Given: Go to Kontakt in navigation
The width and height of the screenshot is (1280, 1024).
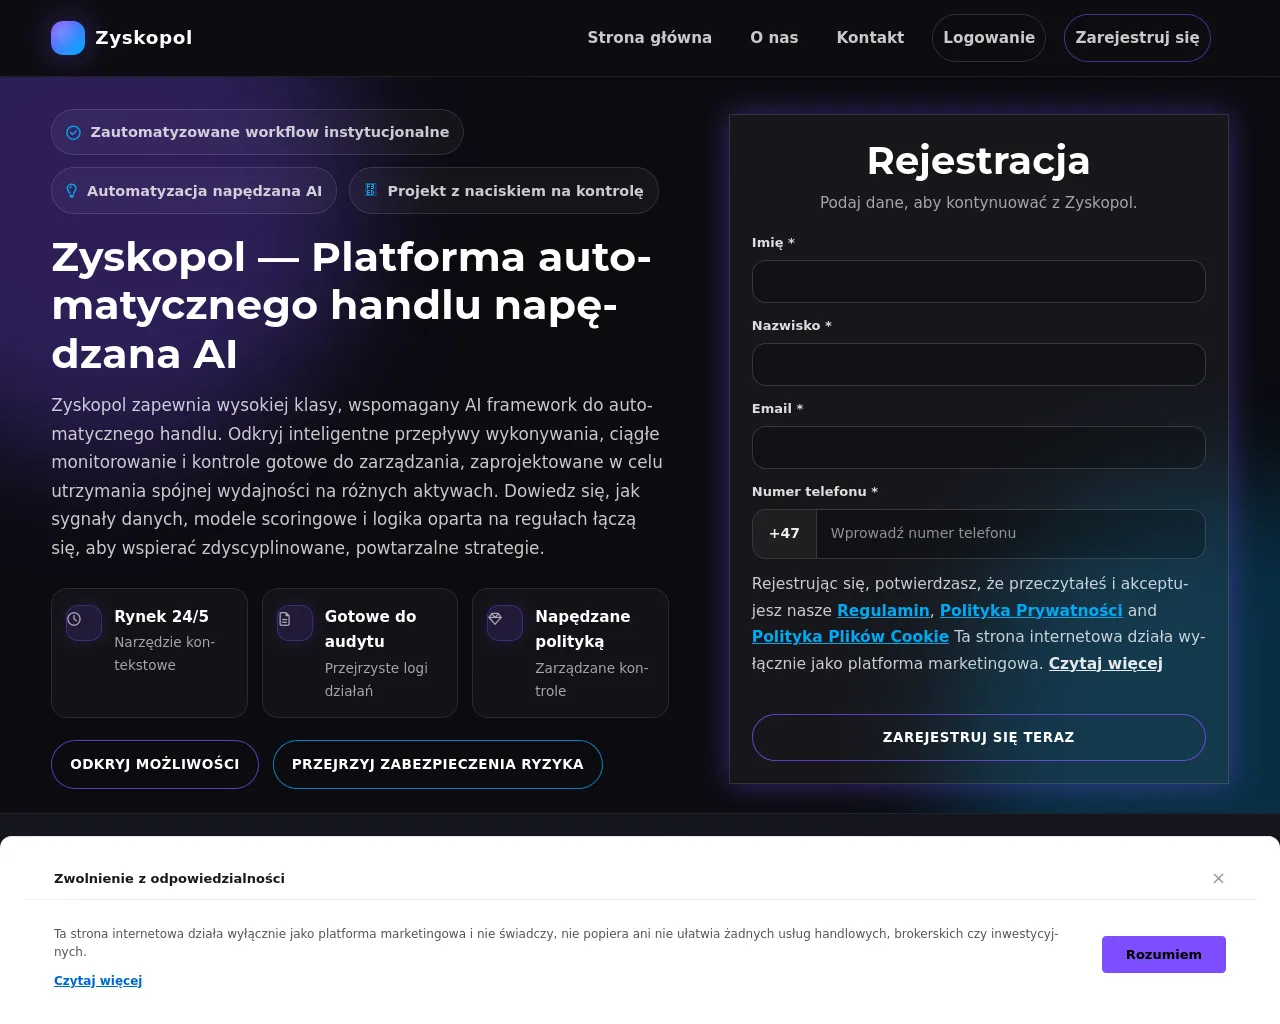Looking at the screenshot, I should coord(870,38).
